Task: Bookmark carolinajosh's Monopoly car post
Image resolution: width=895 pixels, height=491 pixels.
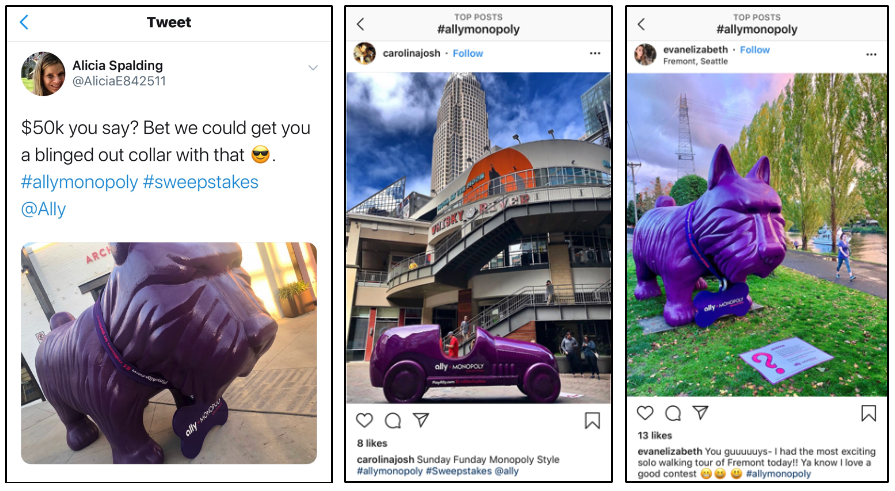Action: 592,421
